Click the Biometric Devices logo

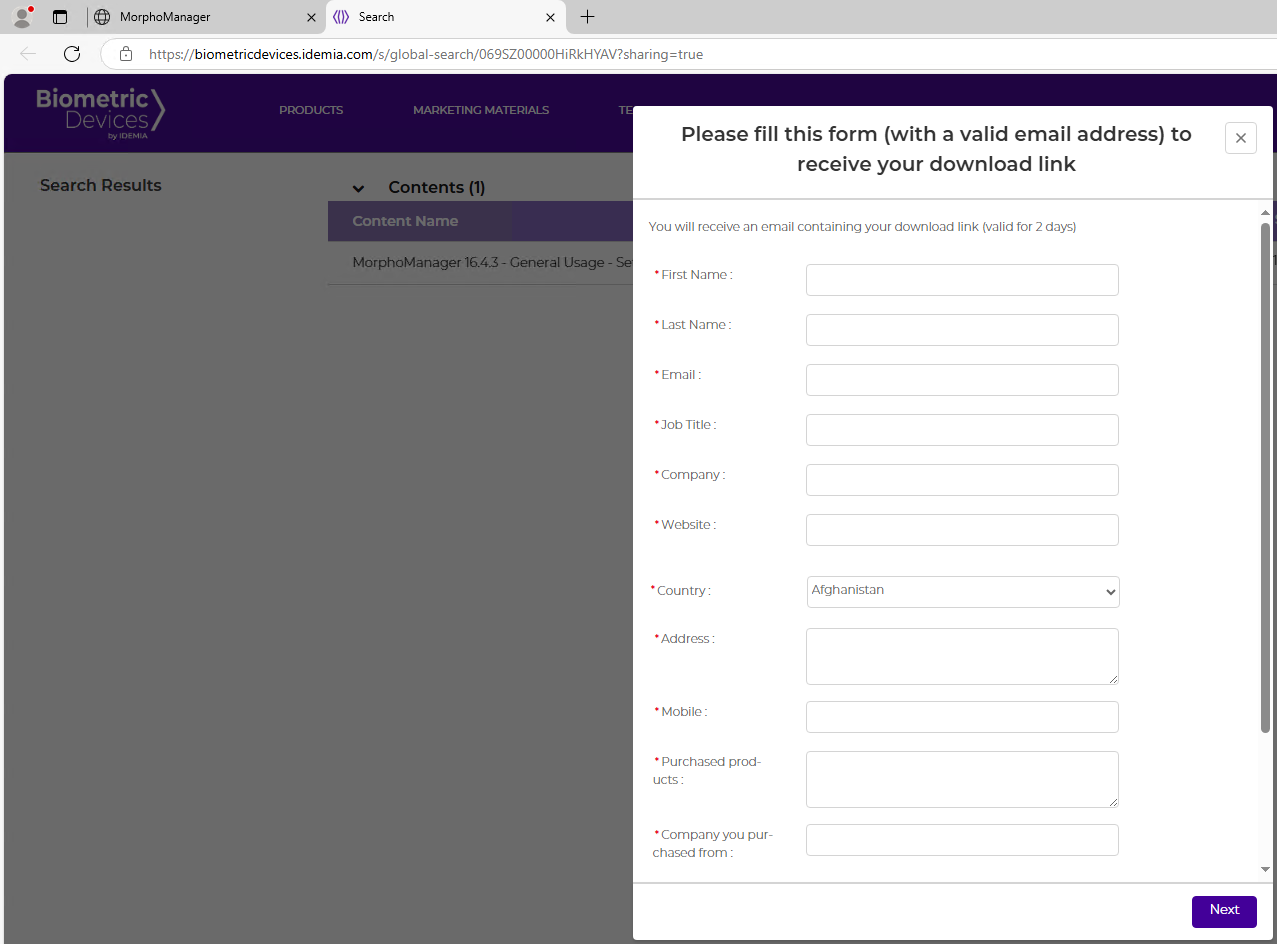(101, 112)
